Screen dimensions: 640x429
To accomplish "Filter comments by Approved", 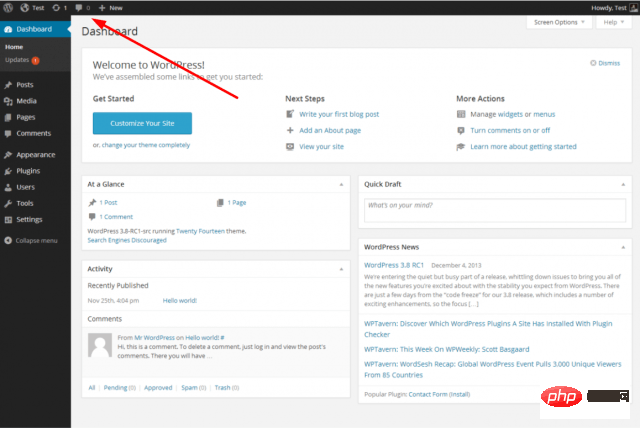I will (x=158, y=387).
